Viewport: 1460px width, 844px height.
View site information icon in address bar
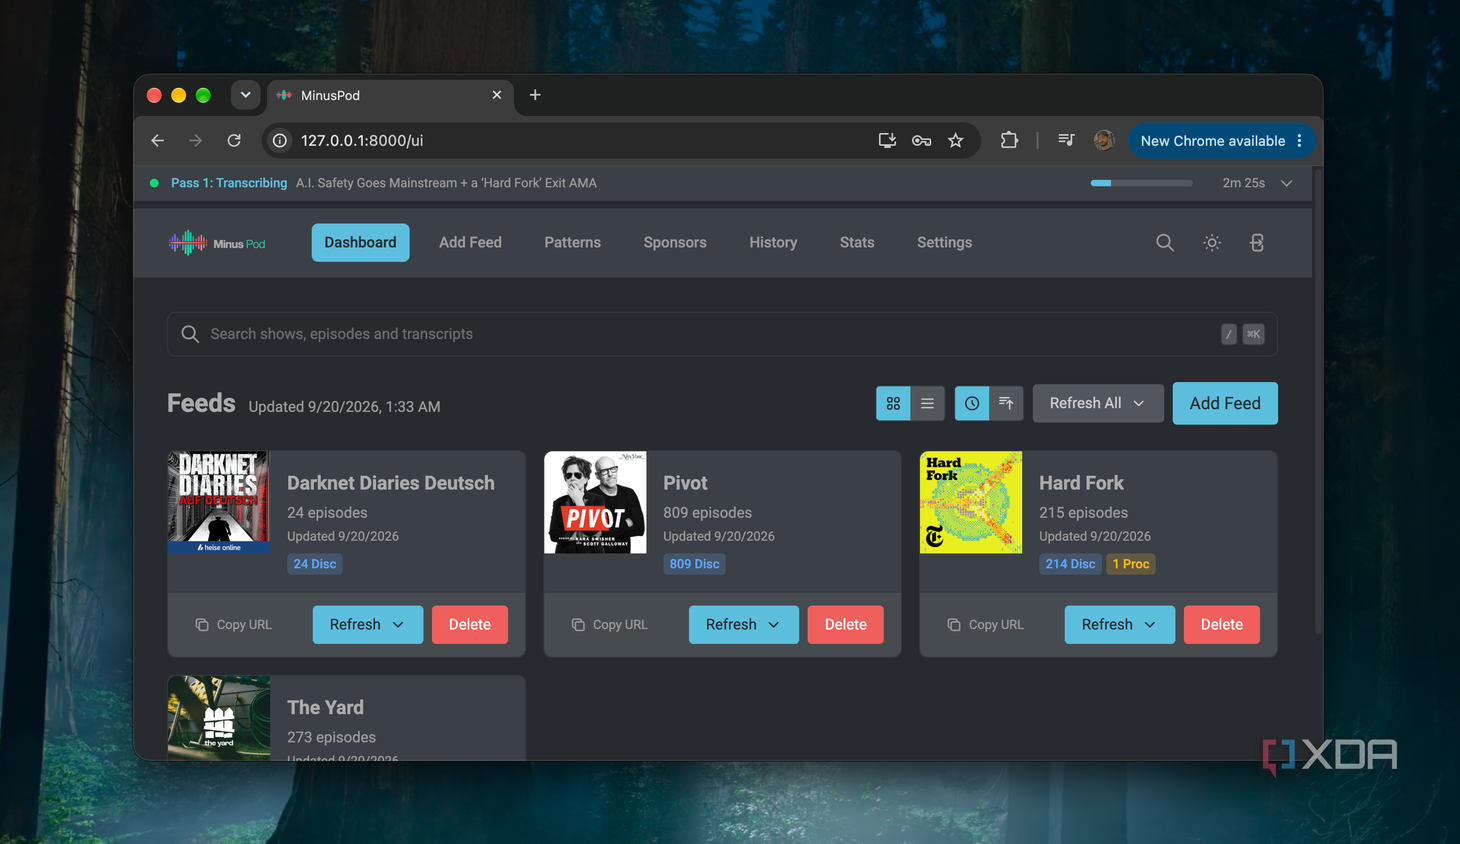(280, 141)
